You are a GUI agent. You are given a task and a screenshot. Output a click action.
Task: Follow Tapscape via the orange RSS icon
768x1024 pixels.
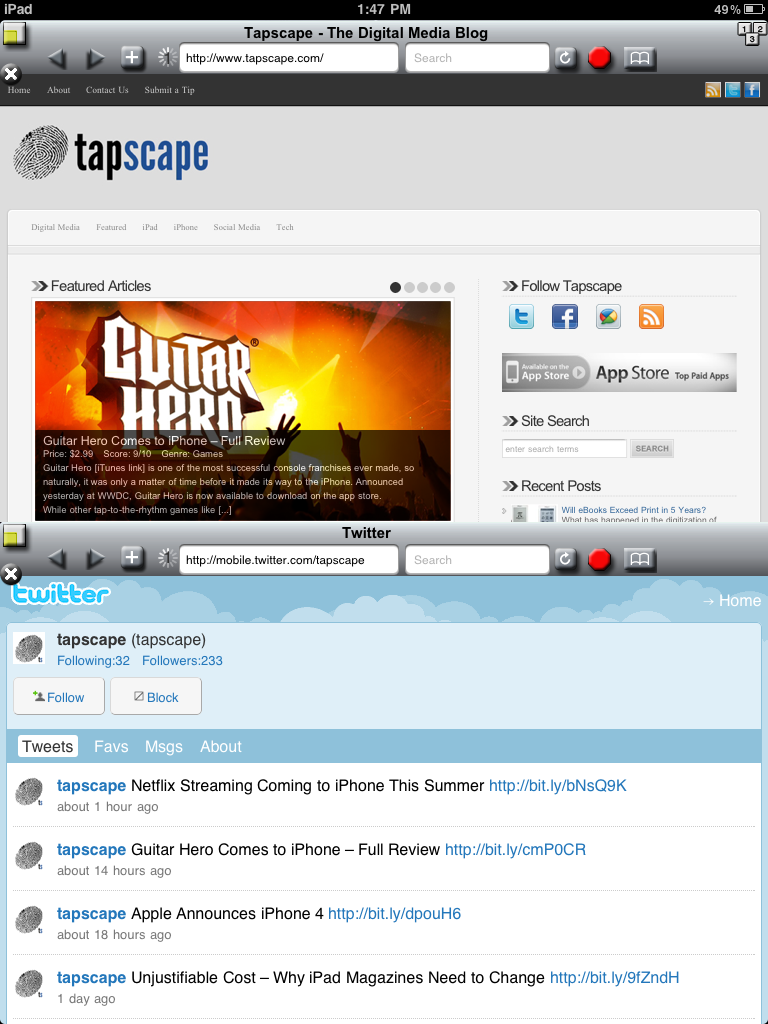point(651,317)
